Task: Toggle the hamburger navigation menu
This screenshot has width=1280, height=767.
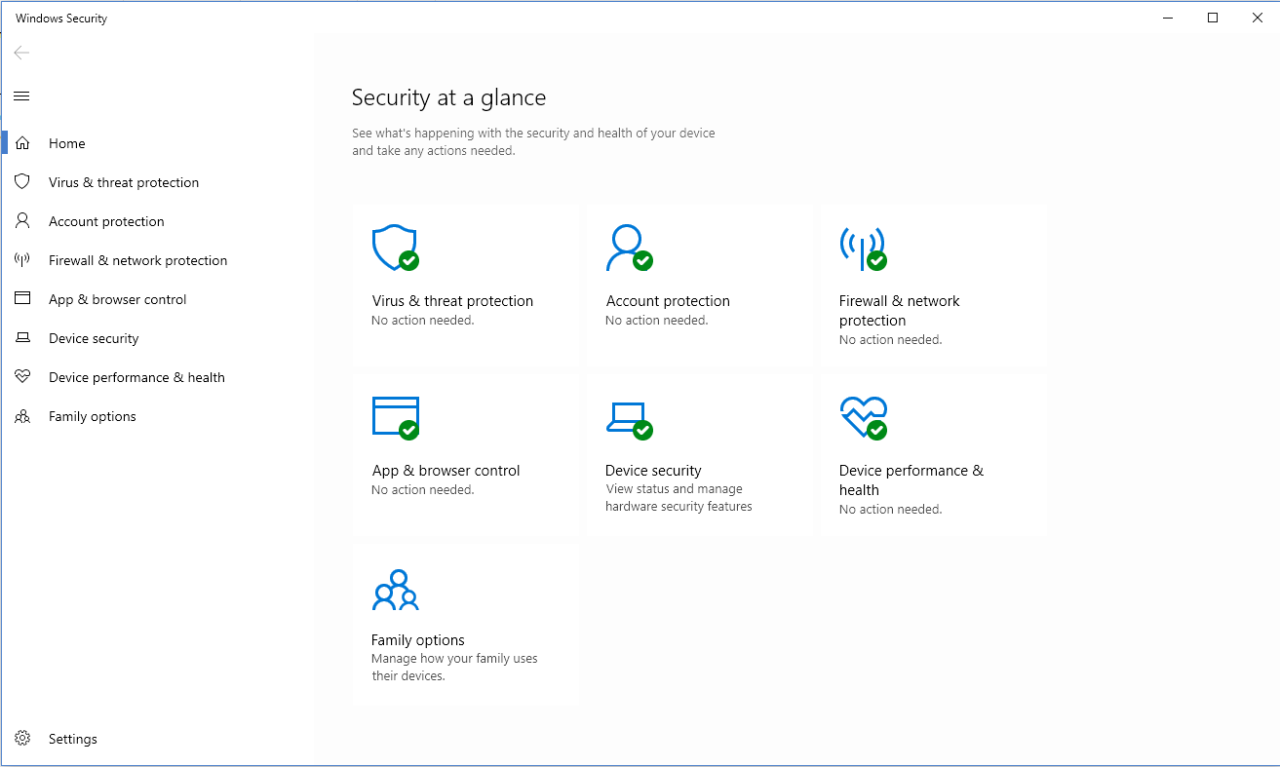Action: point(22,96)
